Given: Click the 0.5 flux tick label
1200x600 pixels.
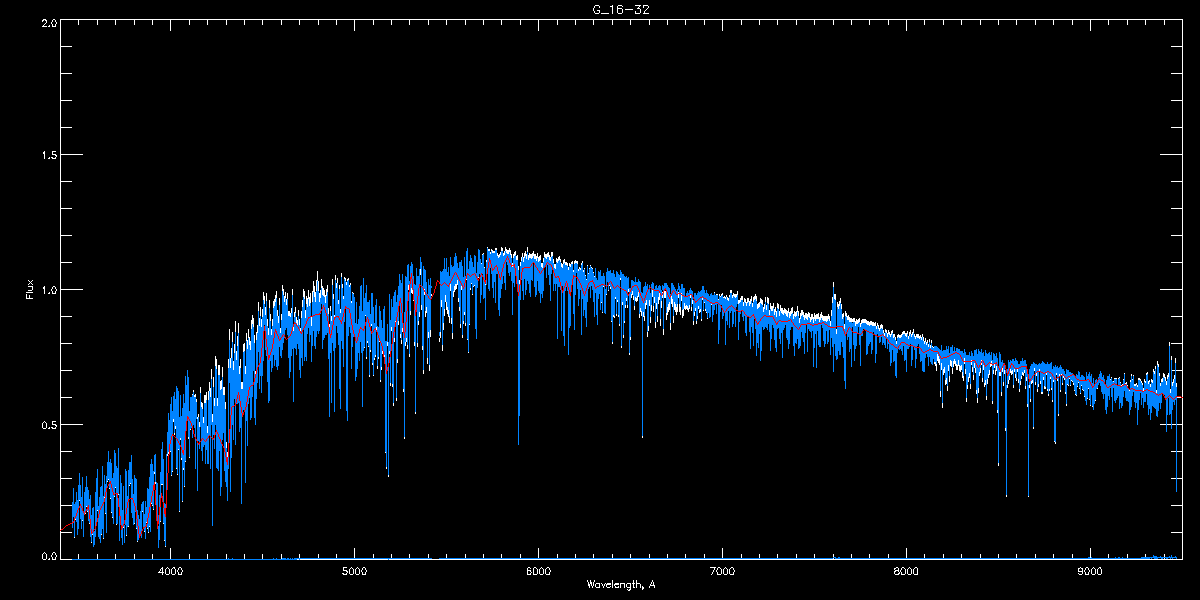Looking at the screenshot, I should (x=47, y=424).
